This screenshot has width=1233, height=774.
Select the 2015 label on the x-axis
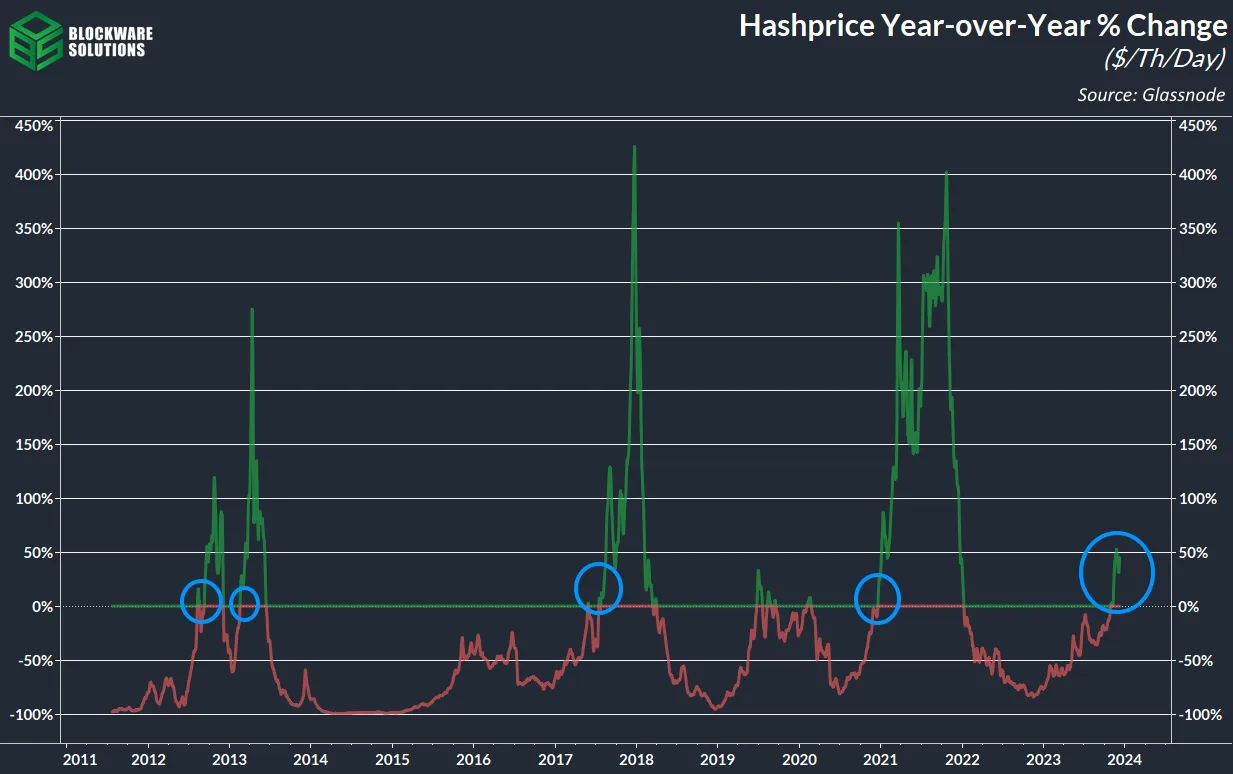click(x=392, y=758)
